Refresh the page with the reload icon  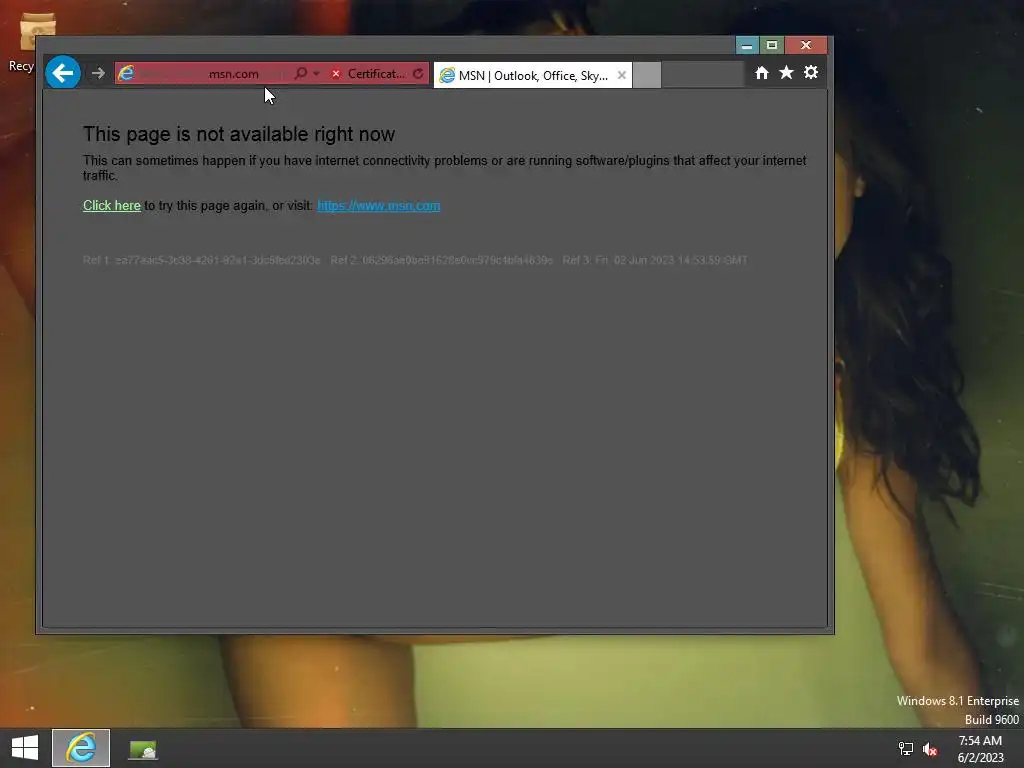pos(418,73)
